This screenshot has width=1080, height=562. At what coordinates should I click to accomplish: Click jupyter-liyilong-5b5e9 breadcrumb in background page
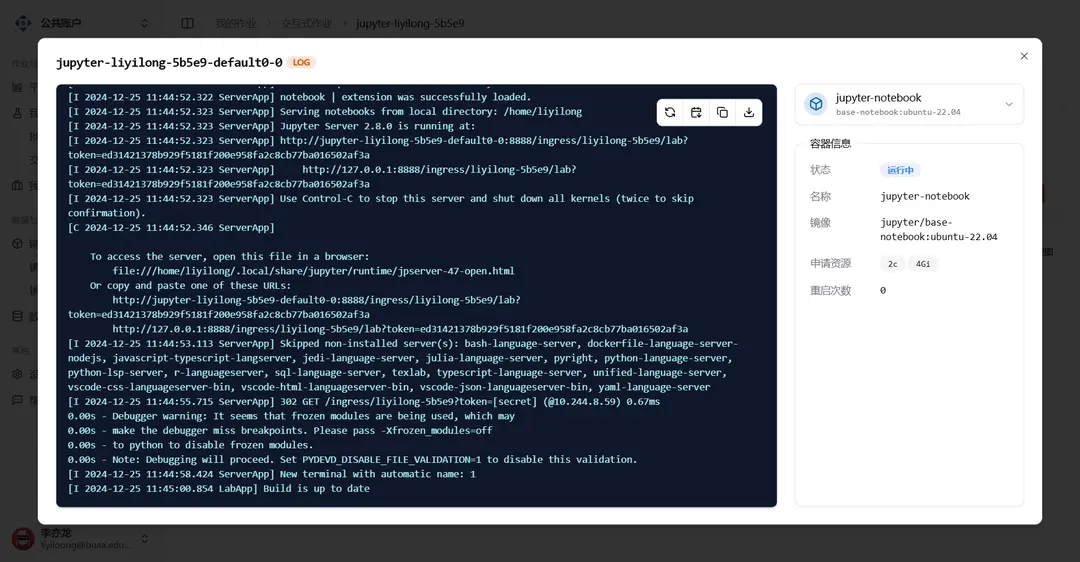[x=410, y=23]
